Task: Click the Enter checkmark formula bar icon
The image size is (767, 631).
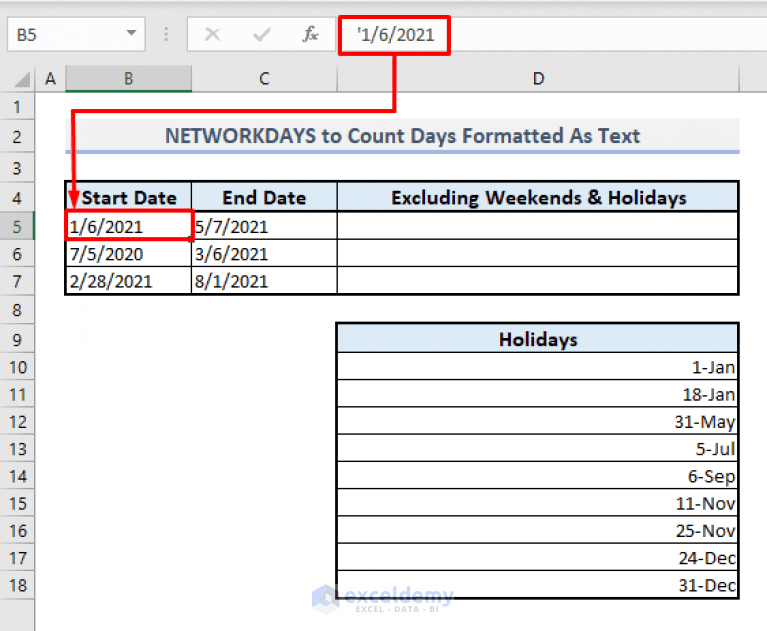Action: (262, 34)
